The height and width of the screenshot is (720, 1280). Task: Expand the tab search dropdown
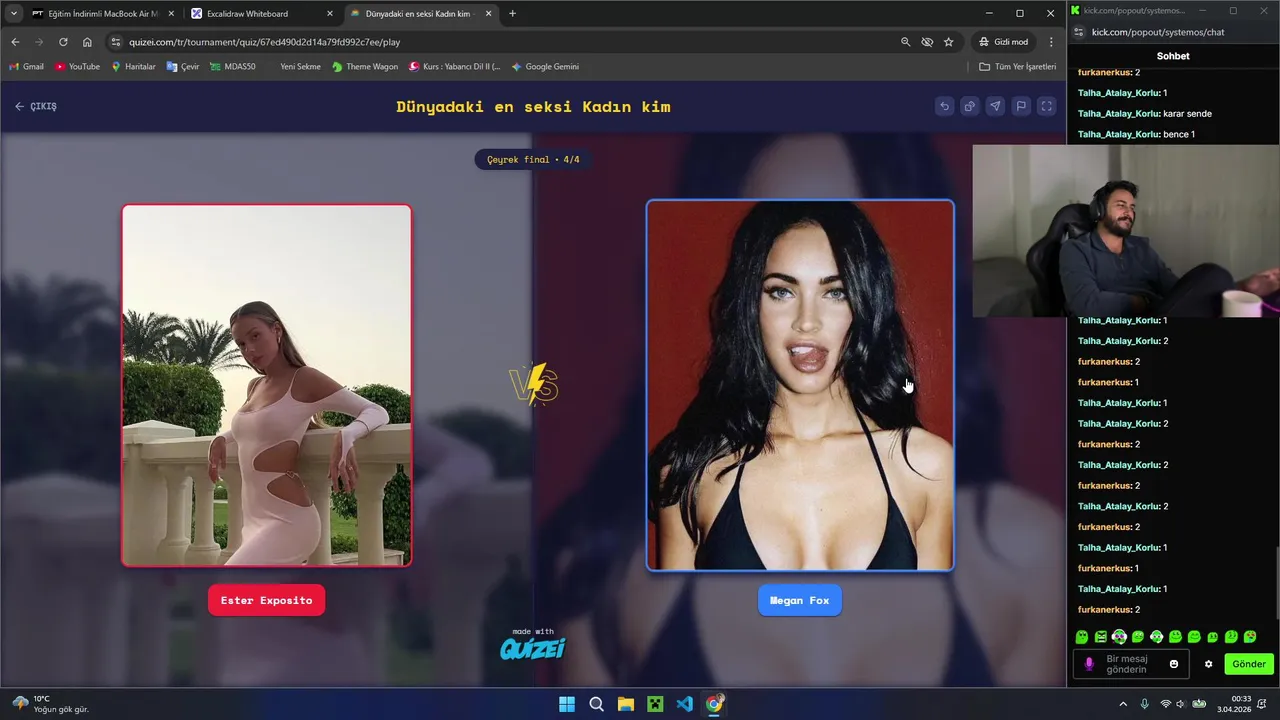coord(13,13)
